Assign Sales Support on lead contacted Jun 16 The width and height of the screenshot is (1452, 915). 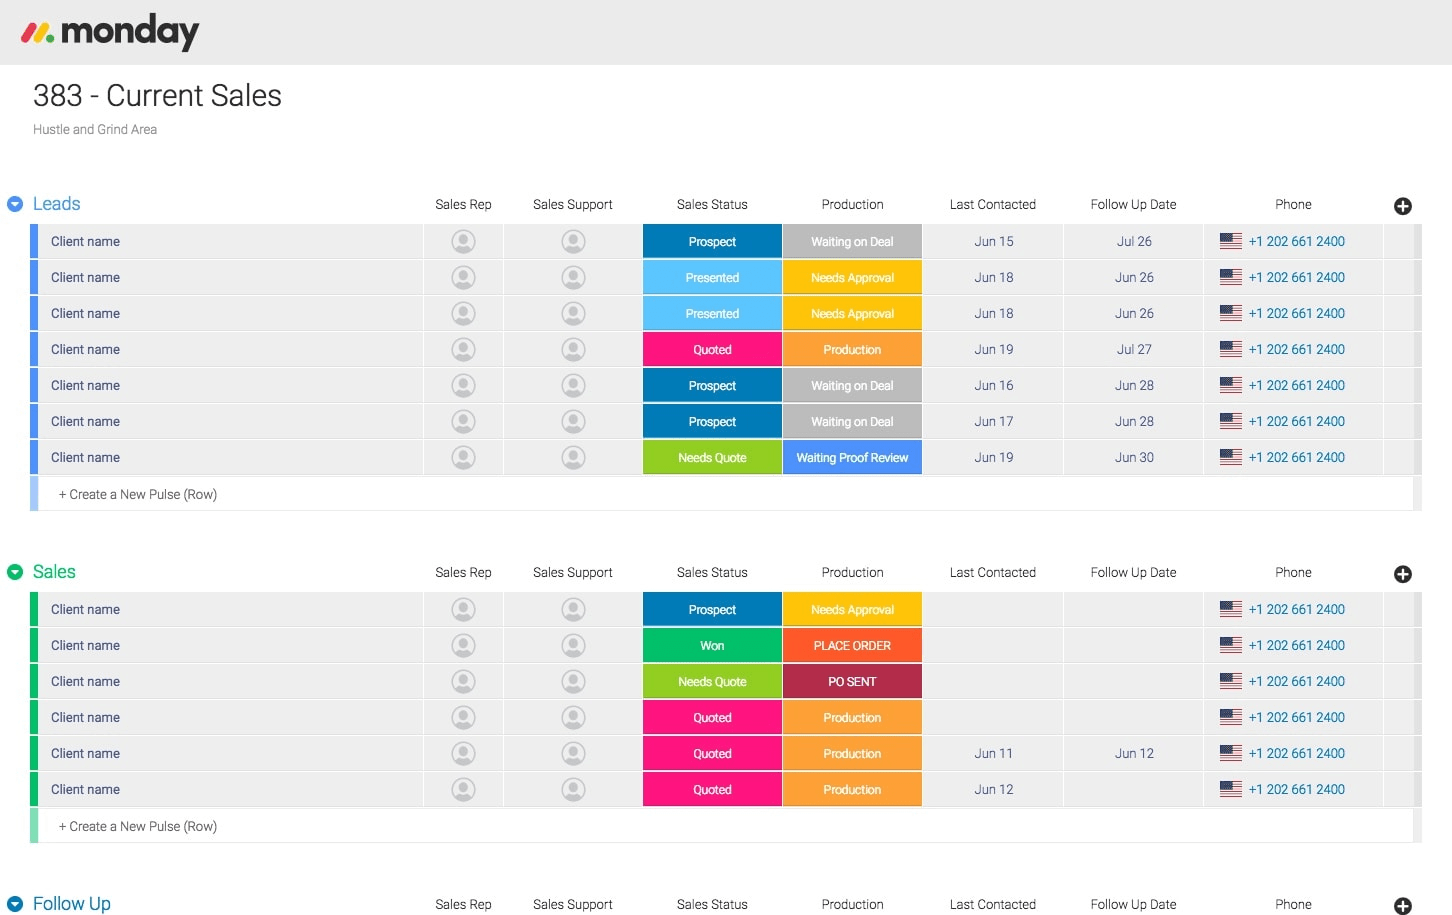point(573,385)
